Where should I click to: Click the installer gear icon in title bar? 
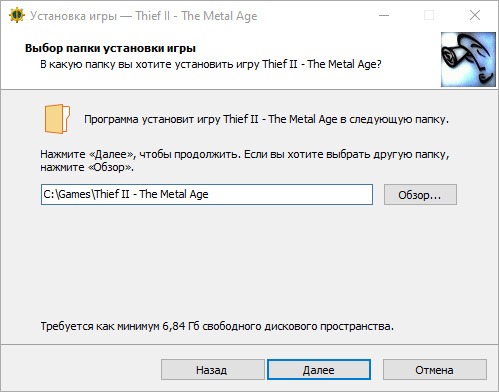pos(17,15)
